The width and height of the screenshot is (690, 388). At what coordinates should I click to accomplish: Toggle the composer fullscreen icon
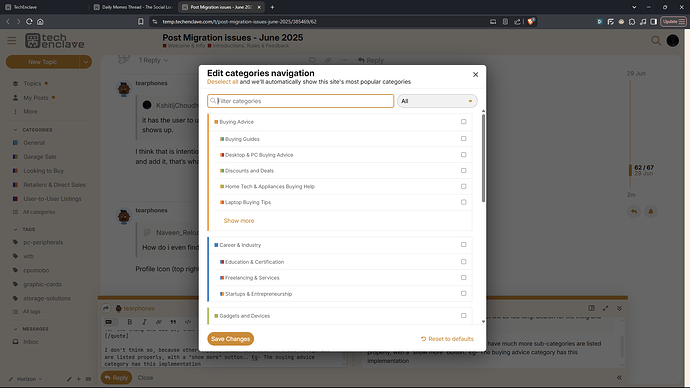coord(606,308)
